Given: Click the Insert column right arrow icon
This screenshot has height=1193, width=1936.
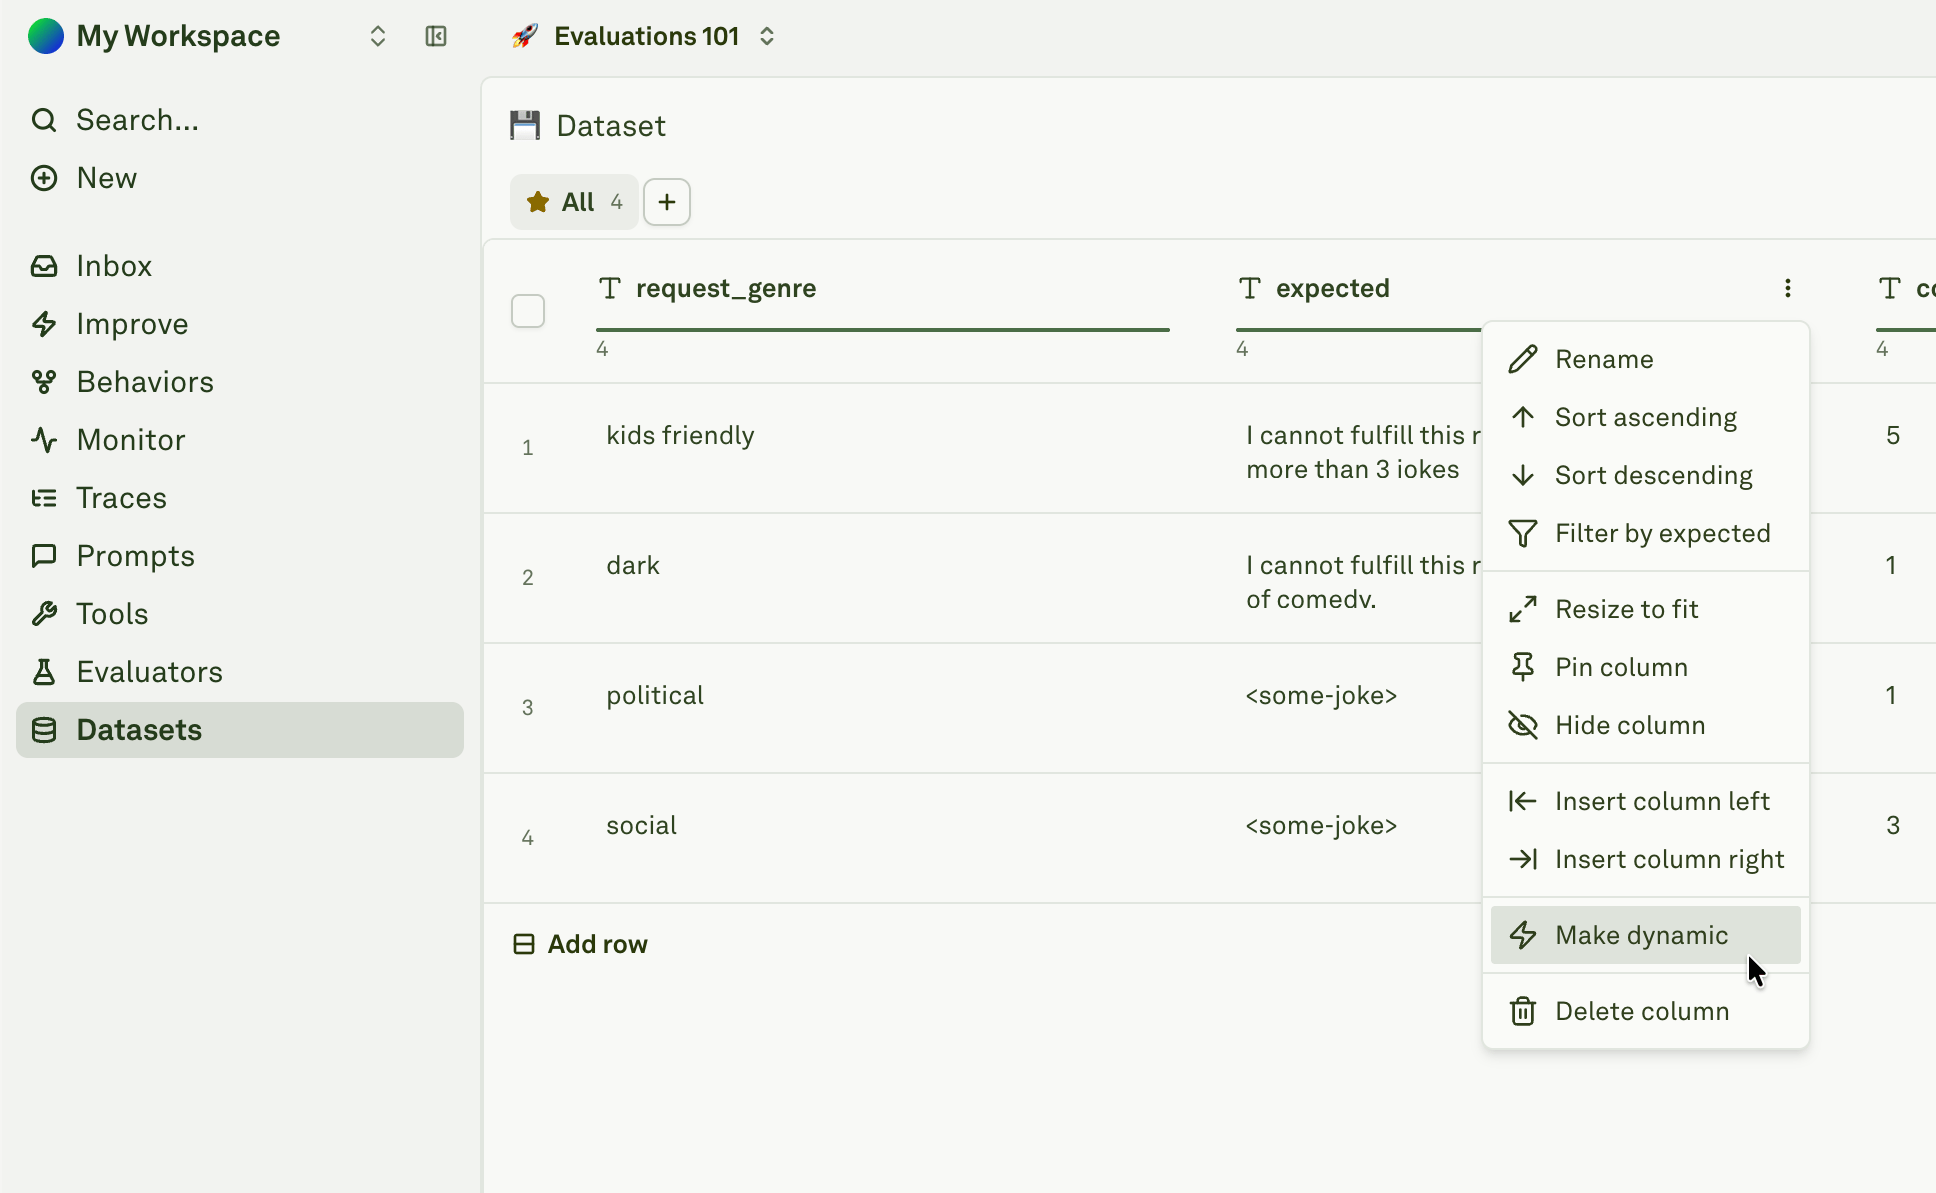Looking at the screenshot, I should (x=1523, y=859).
